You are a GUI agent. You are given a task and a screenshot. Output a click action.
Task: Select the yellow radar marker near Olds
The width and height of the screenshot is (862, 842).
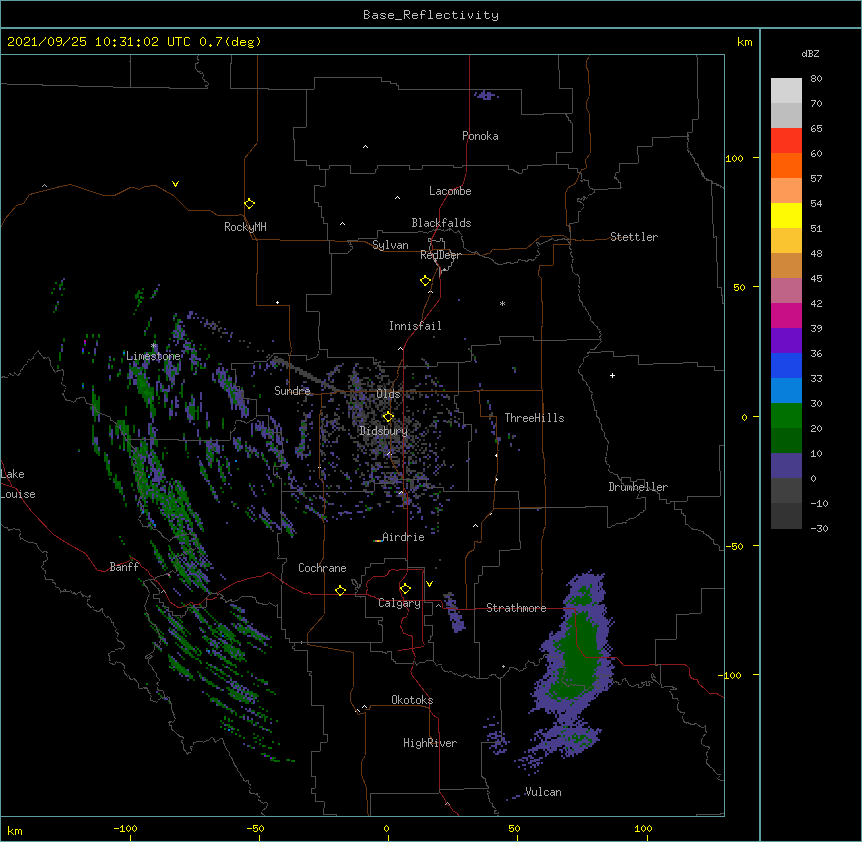click(388, 417)
